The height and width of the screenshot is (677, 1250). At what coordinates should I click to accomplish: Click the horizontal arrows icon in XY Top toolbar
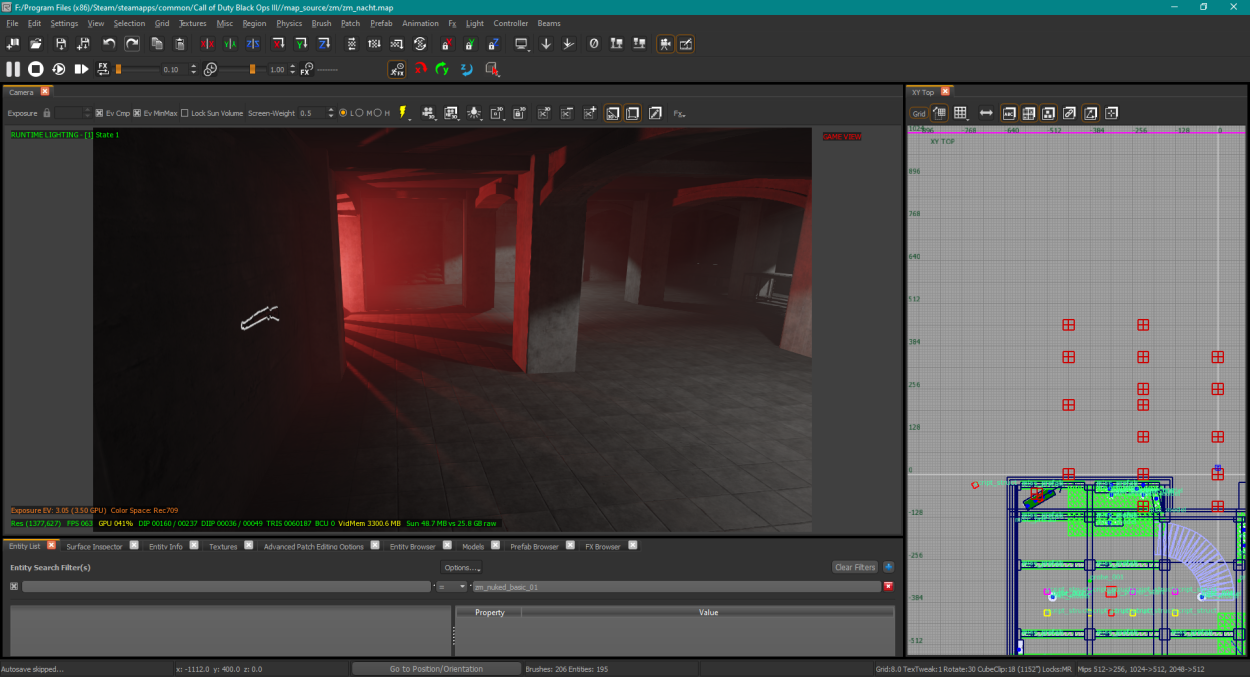coord(986,113)
